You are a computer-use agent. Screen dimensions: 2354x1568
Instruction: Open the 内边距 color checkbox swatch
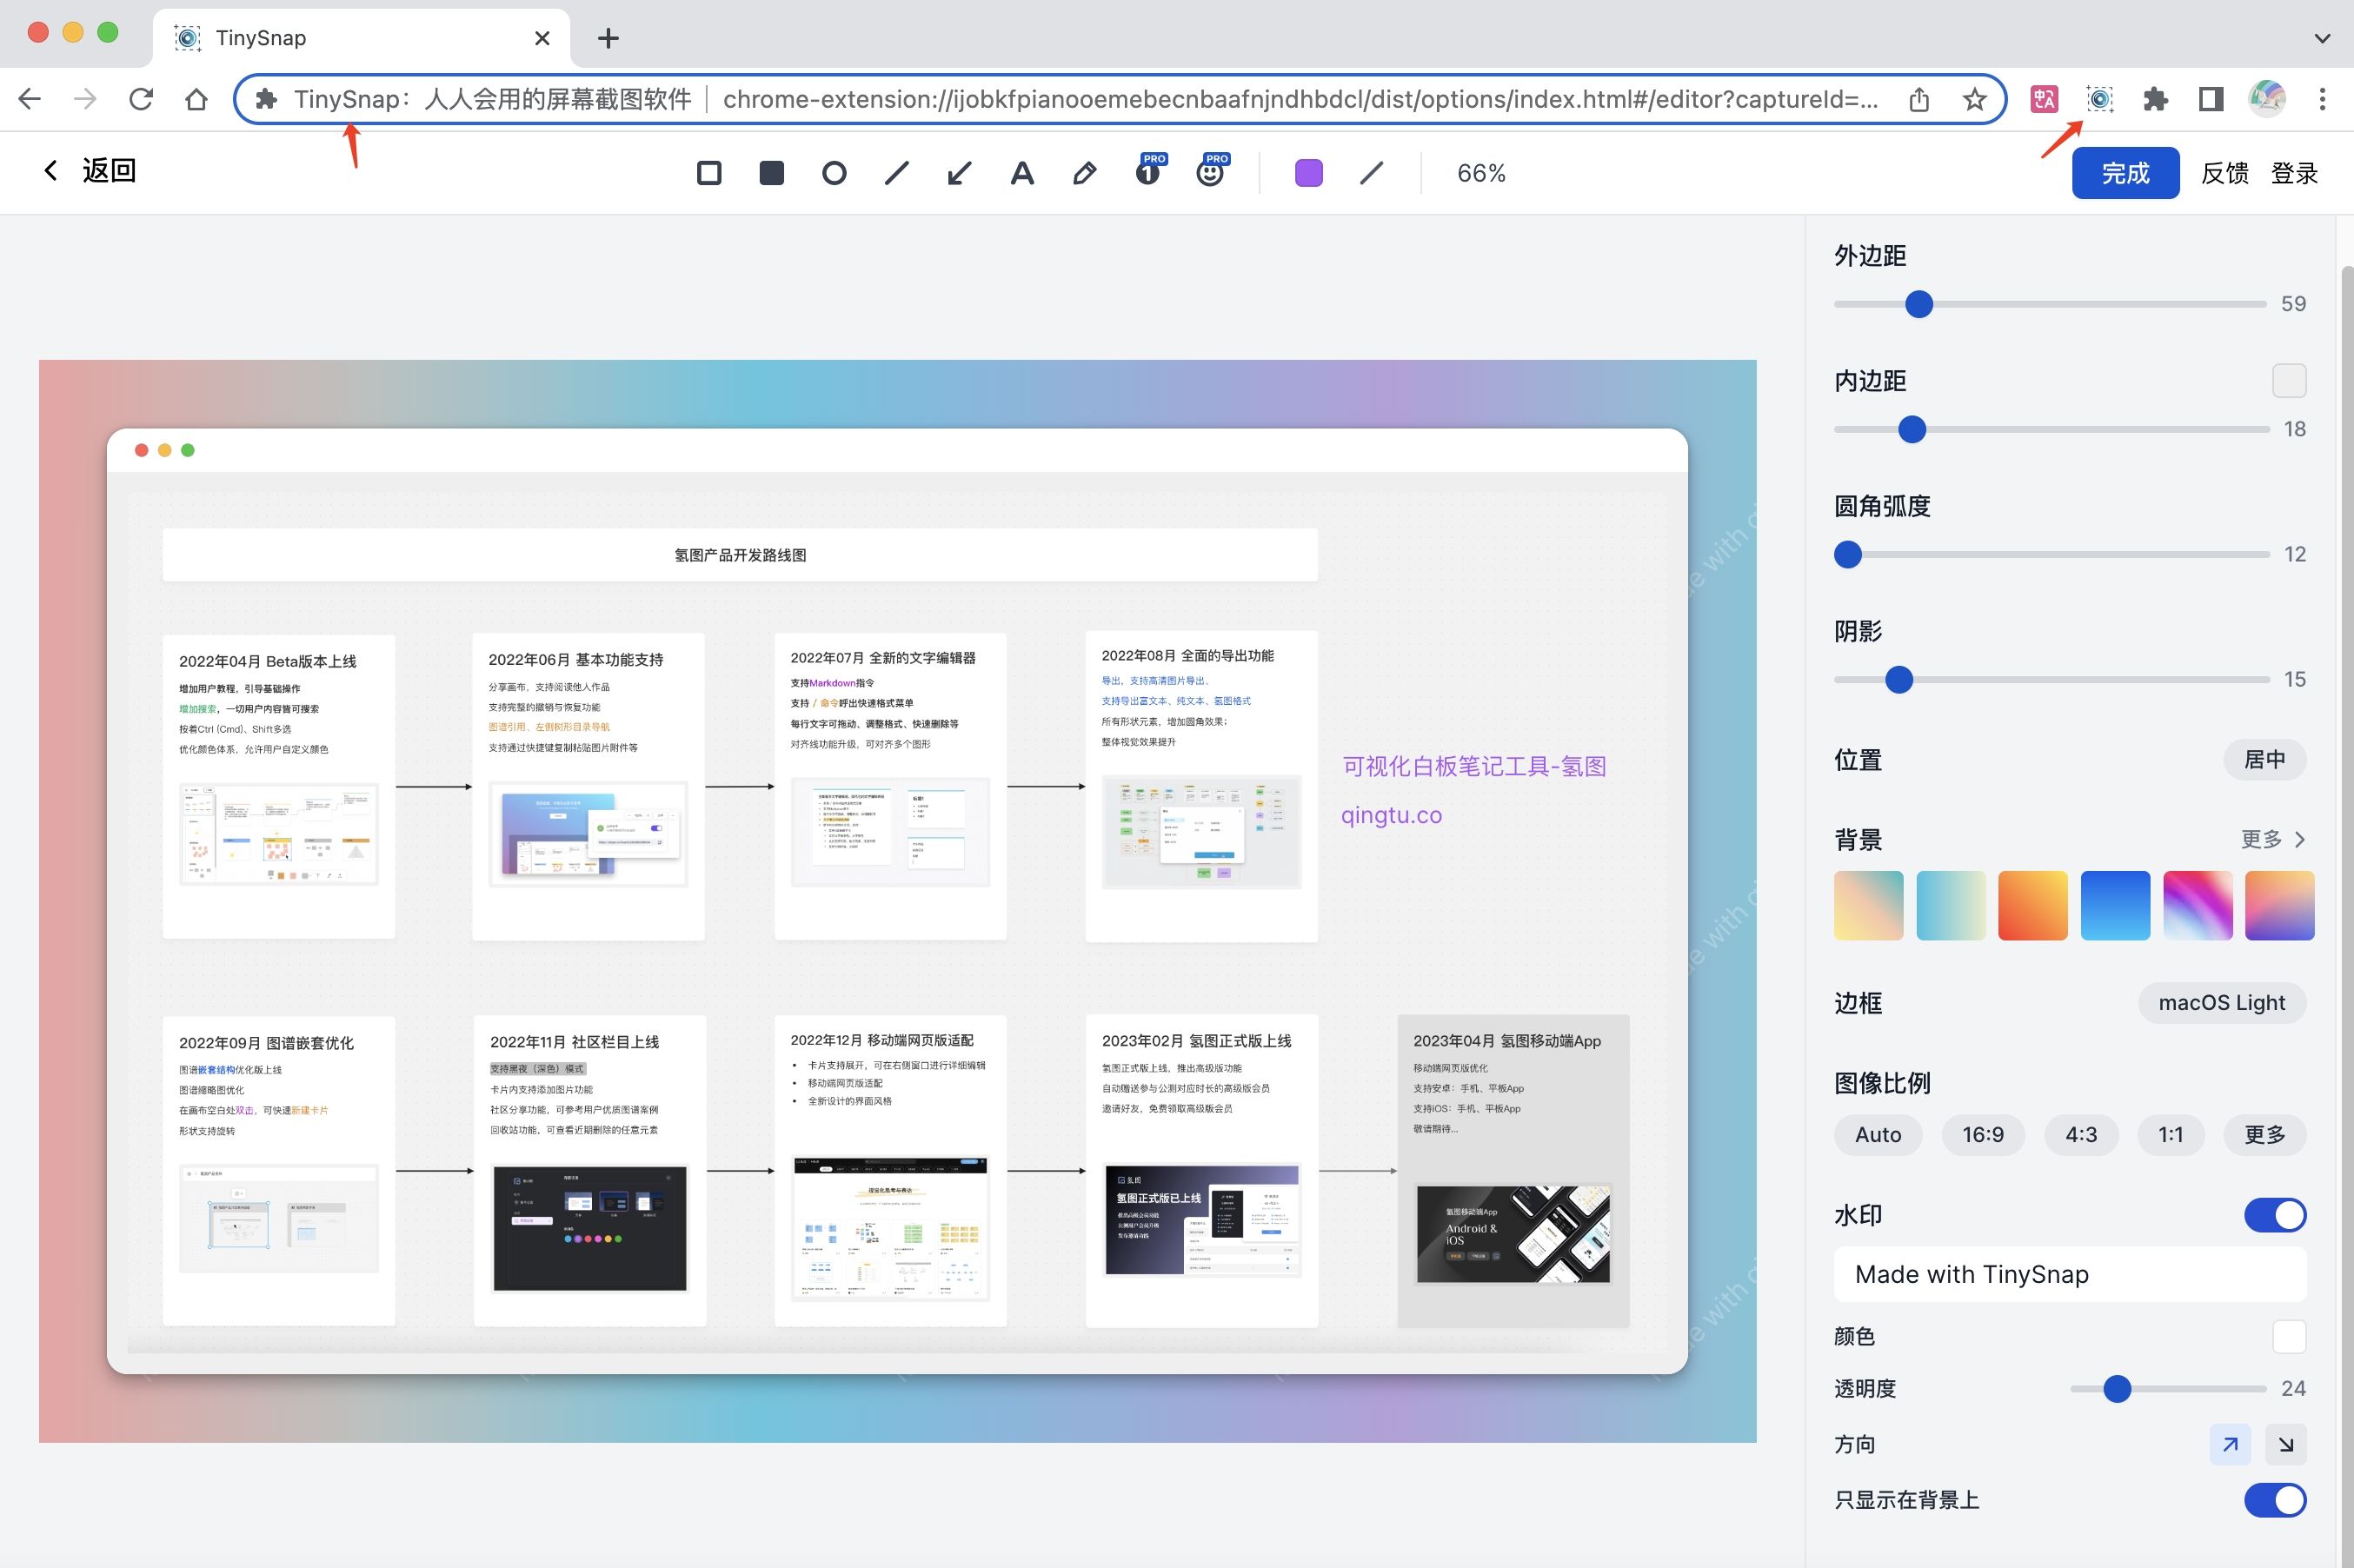pyautogui.click(x=2289, y=381)
